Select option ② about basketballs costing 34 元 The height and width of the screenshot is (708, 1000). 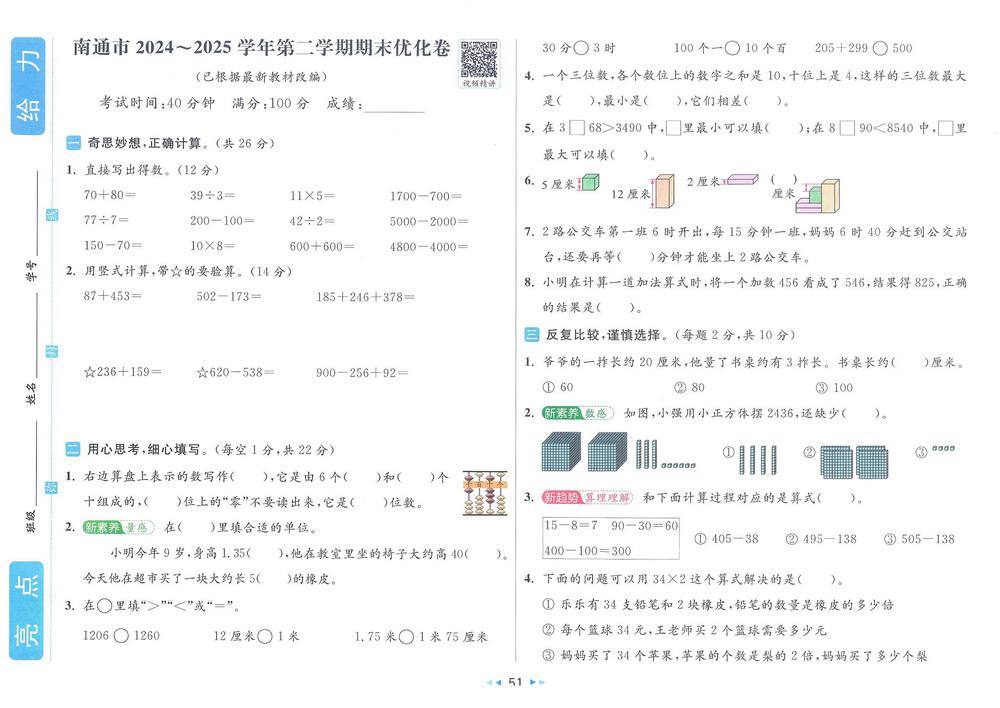[x=684, y=630]
